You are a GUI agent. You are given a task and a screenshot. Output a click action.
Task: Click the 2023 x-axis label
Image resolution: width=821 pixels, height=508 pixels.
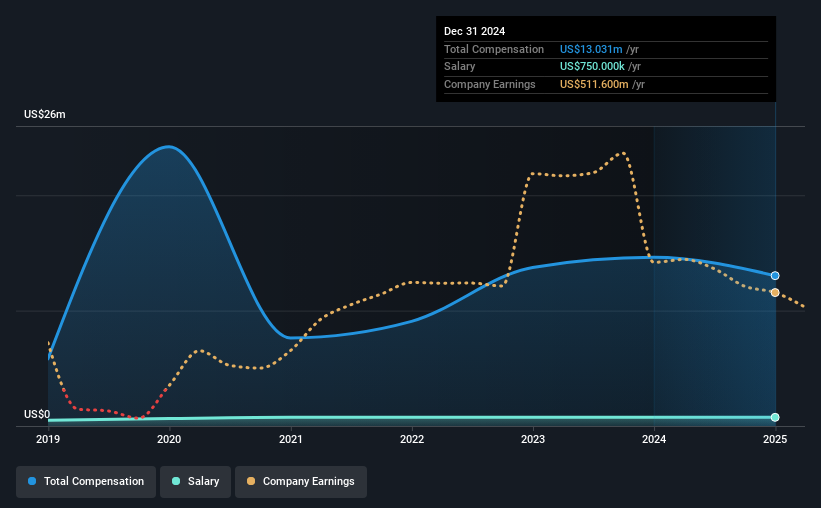(533, 439)
